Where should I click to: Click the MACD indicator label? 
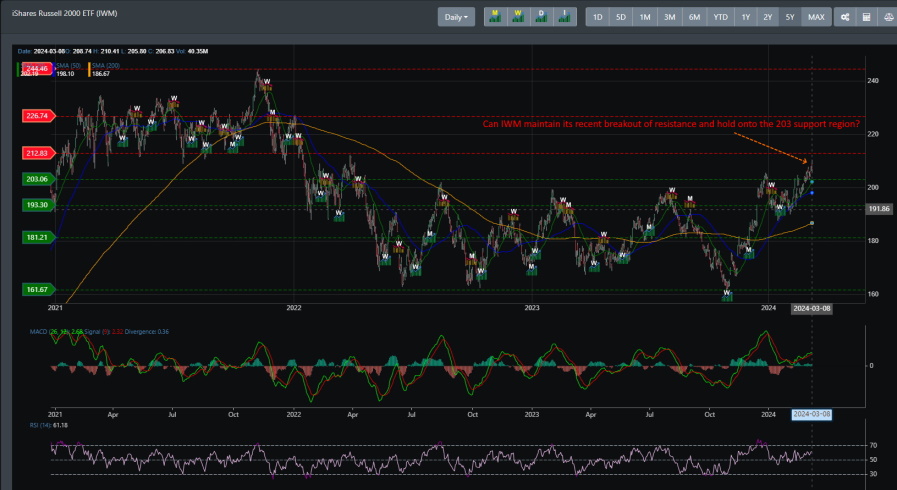tap(99, 332)
